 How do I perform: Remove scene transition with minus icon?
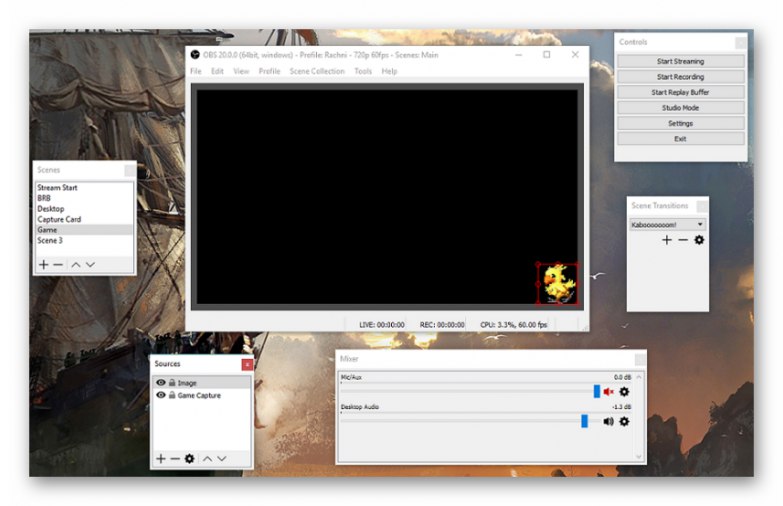click(x=683, y=240)
